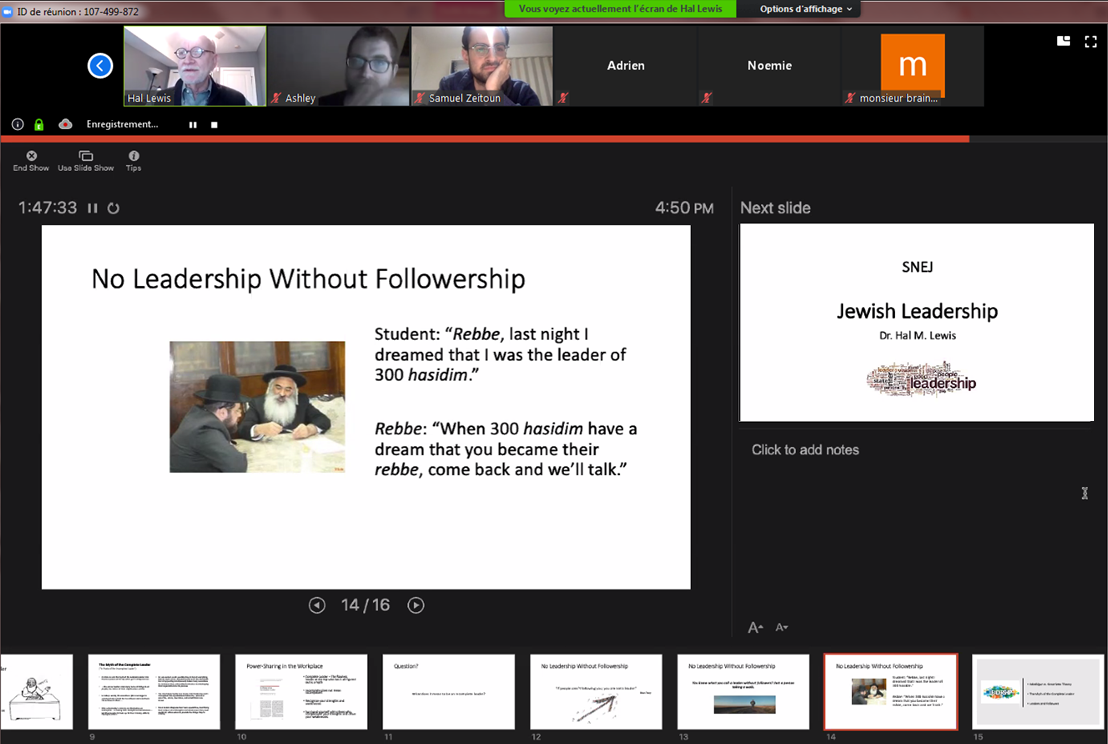Click the green encryption lock icon
The height and width of the screenshot is (744, 1108).
(39, 125)
